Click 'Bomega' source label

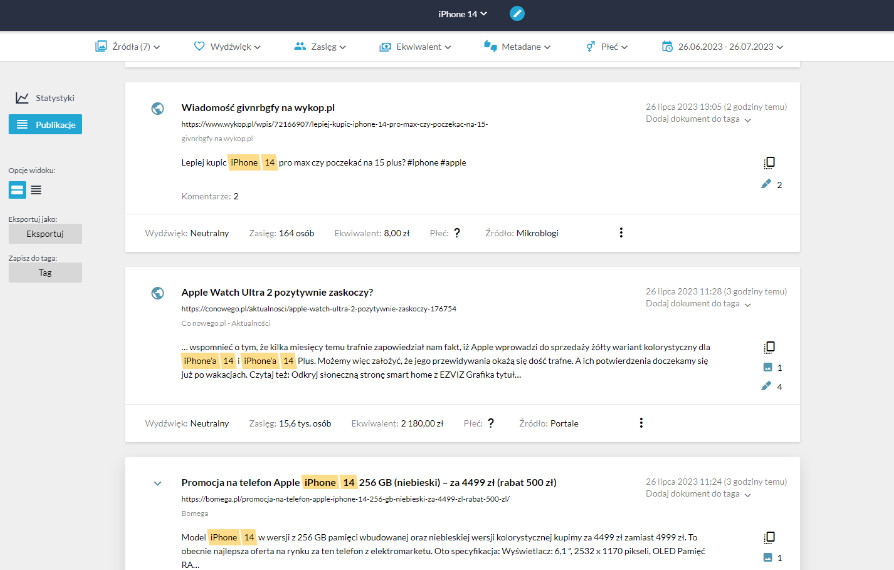tap(194, 514)
